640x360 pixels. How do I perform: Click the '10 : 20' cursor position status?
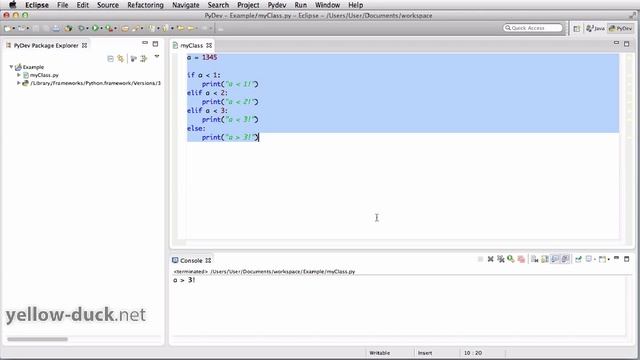473,353
